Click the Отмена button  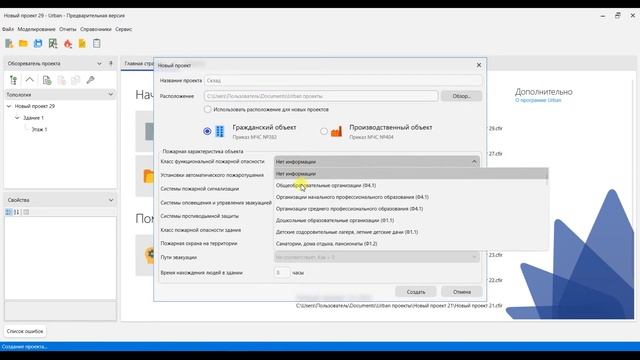(x=462, y=292)
